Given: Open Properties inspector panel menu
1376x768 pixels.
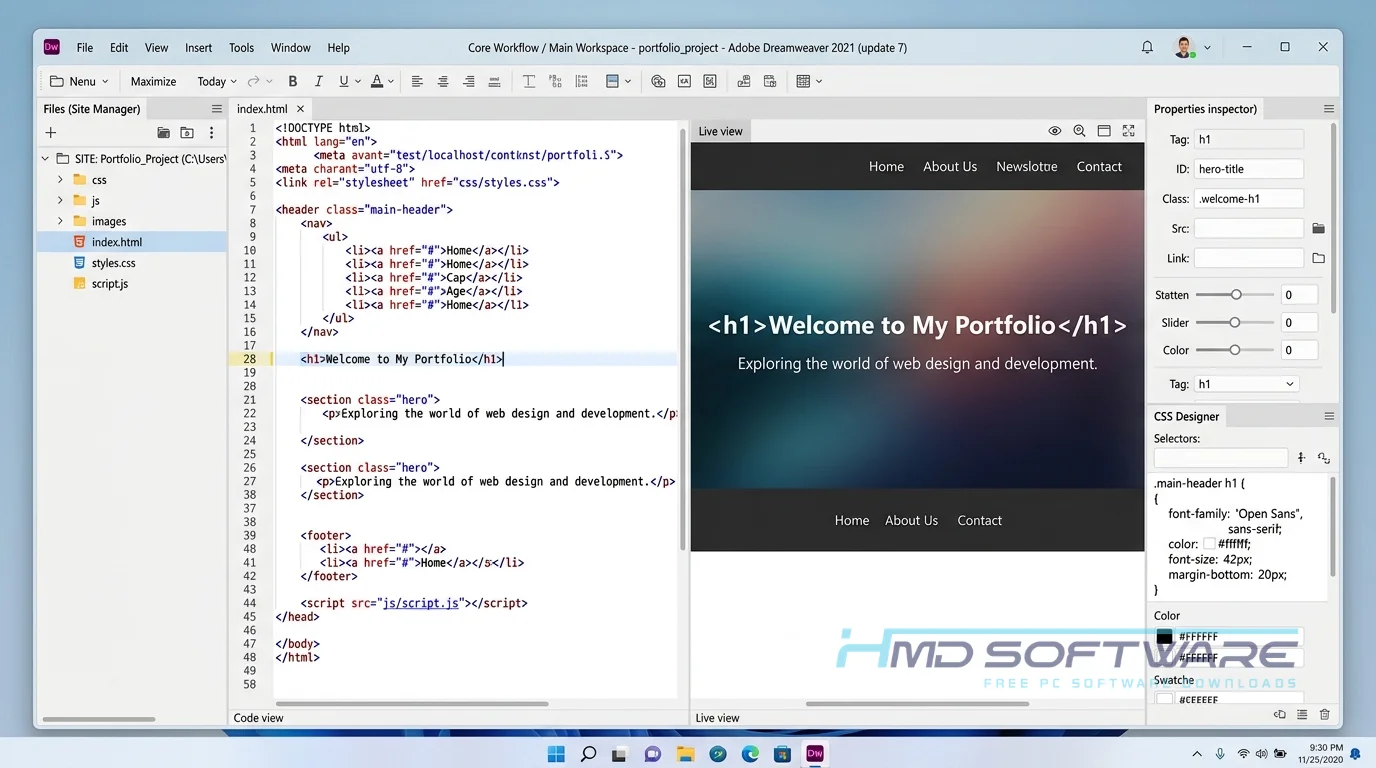Looking at the screenshot, I should [1328, 109].
